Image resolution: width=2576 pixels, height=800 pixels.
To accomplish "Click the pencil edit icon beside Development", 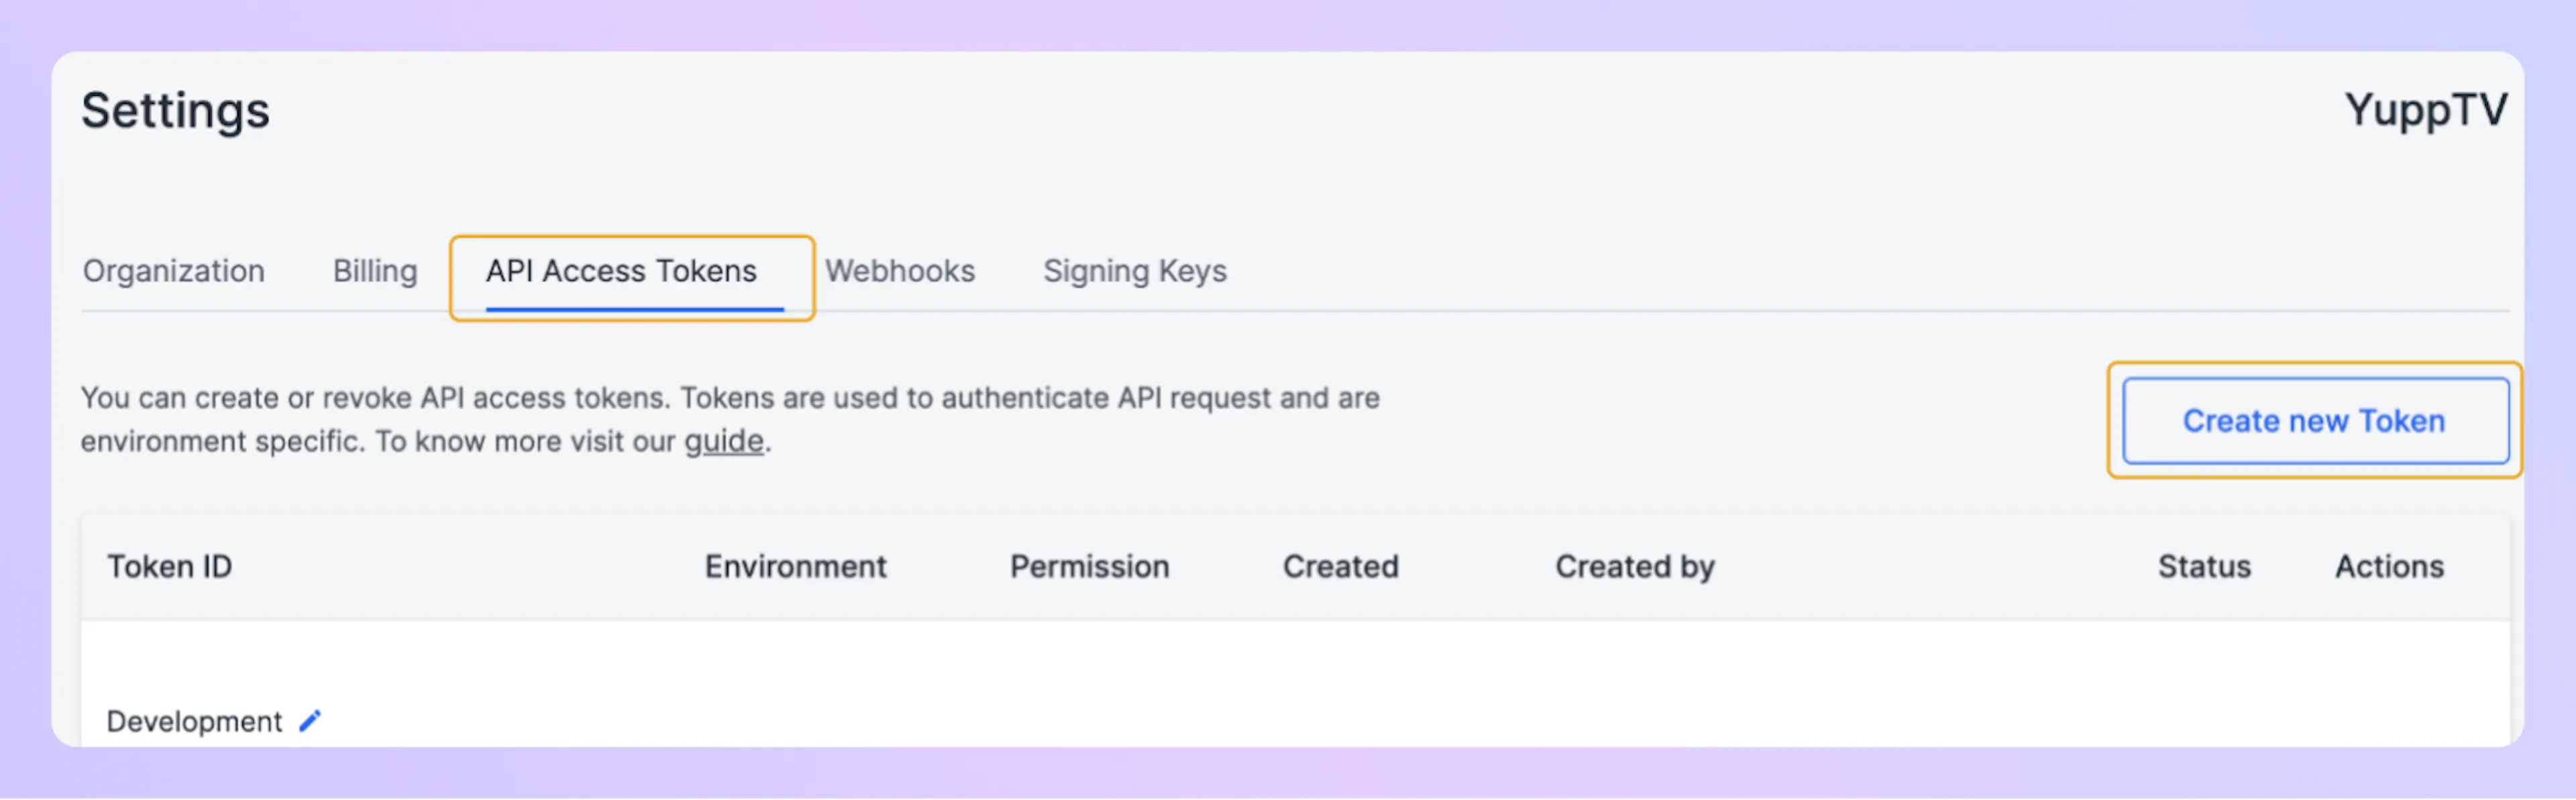I will pos(310,720).
